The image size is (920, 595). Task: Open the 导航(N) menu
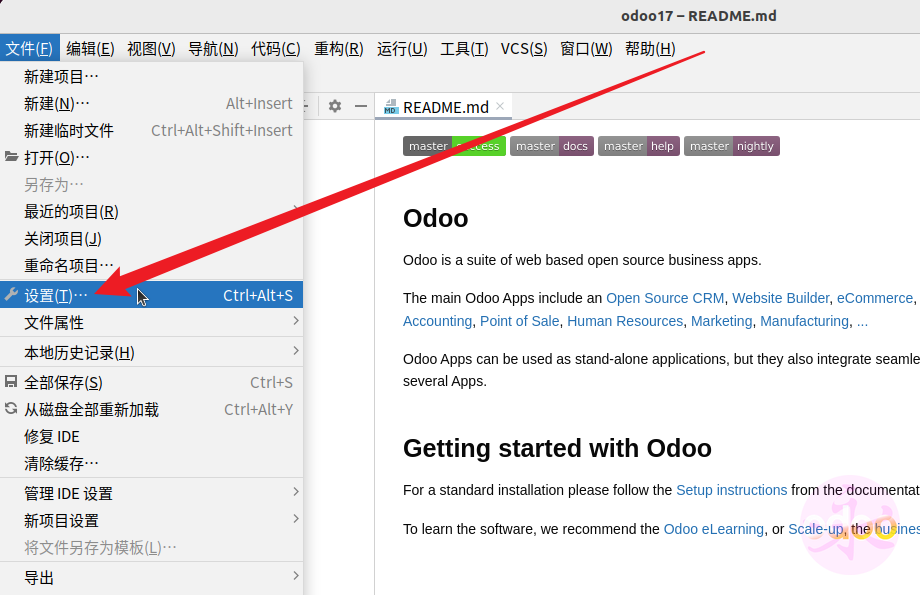click(213, 49)
